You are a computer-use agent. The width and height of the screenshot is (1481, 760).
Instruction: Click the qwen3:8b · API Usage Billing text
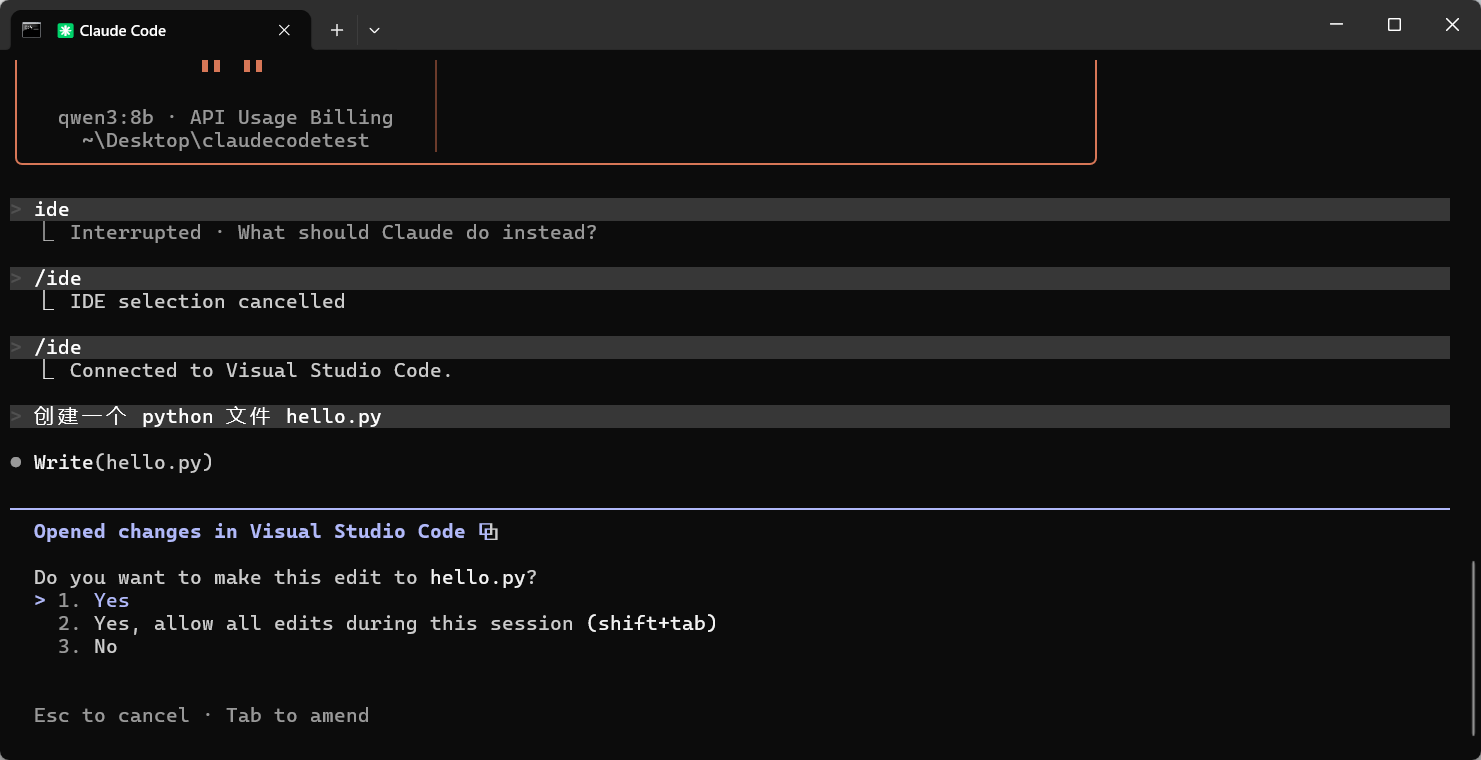point(225,117)
